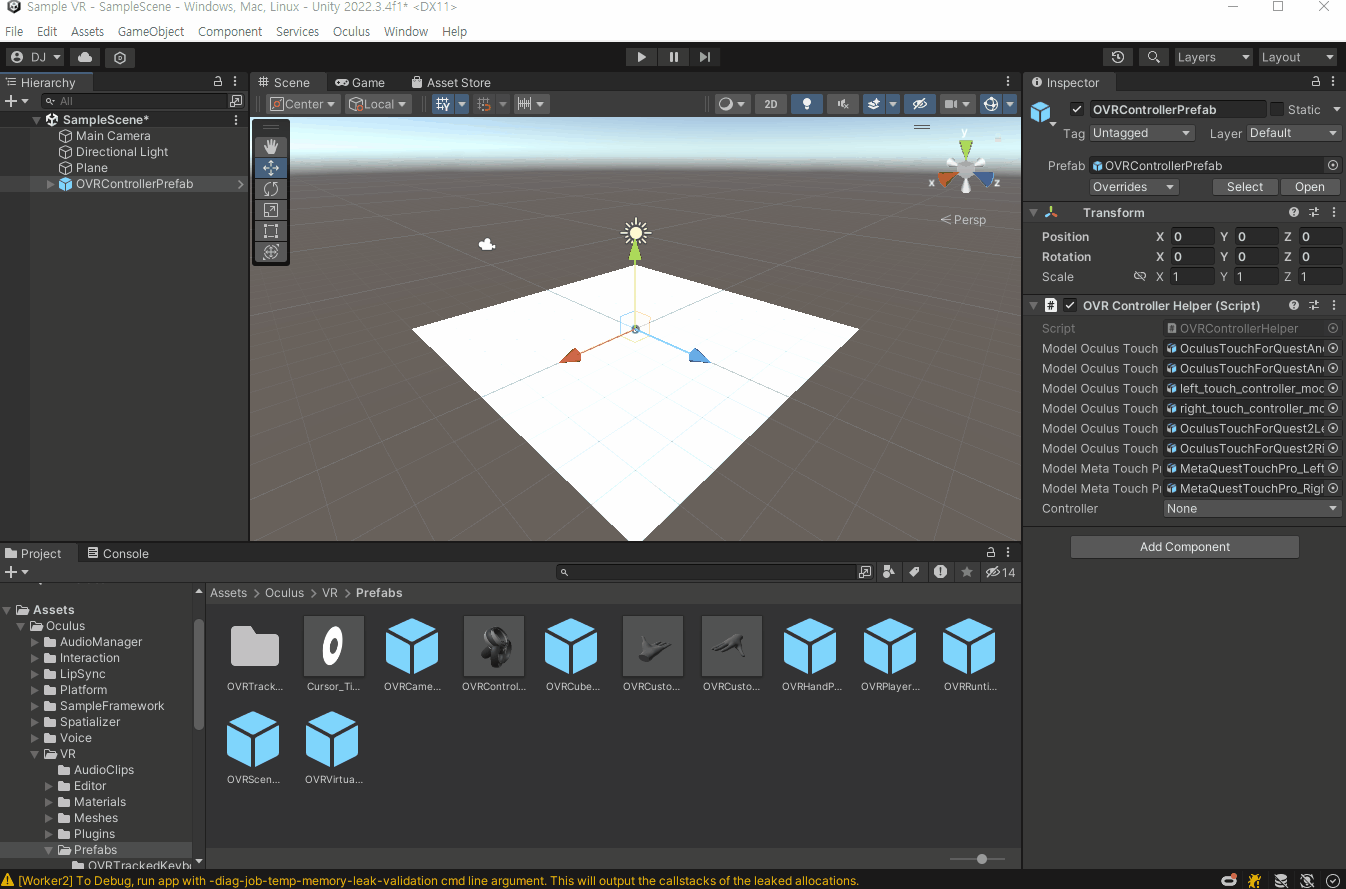The height and width of the screenshot is (889, 1346).
Task: Toggle grid visibility in scene toolbar
Action: click(x=443, y=104)
